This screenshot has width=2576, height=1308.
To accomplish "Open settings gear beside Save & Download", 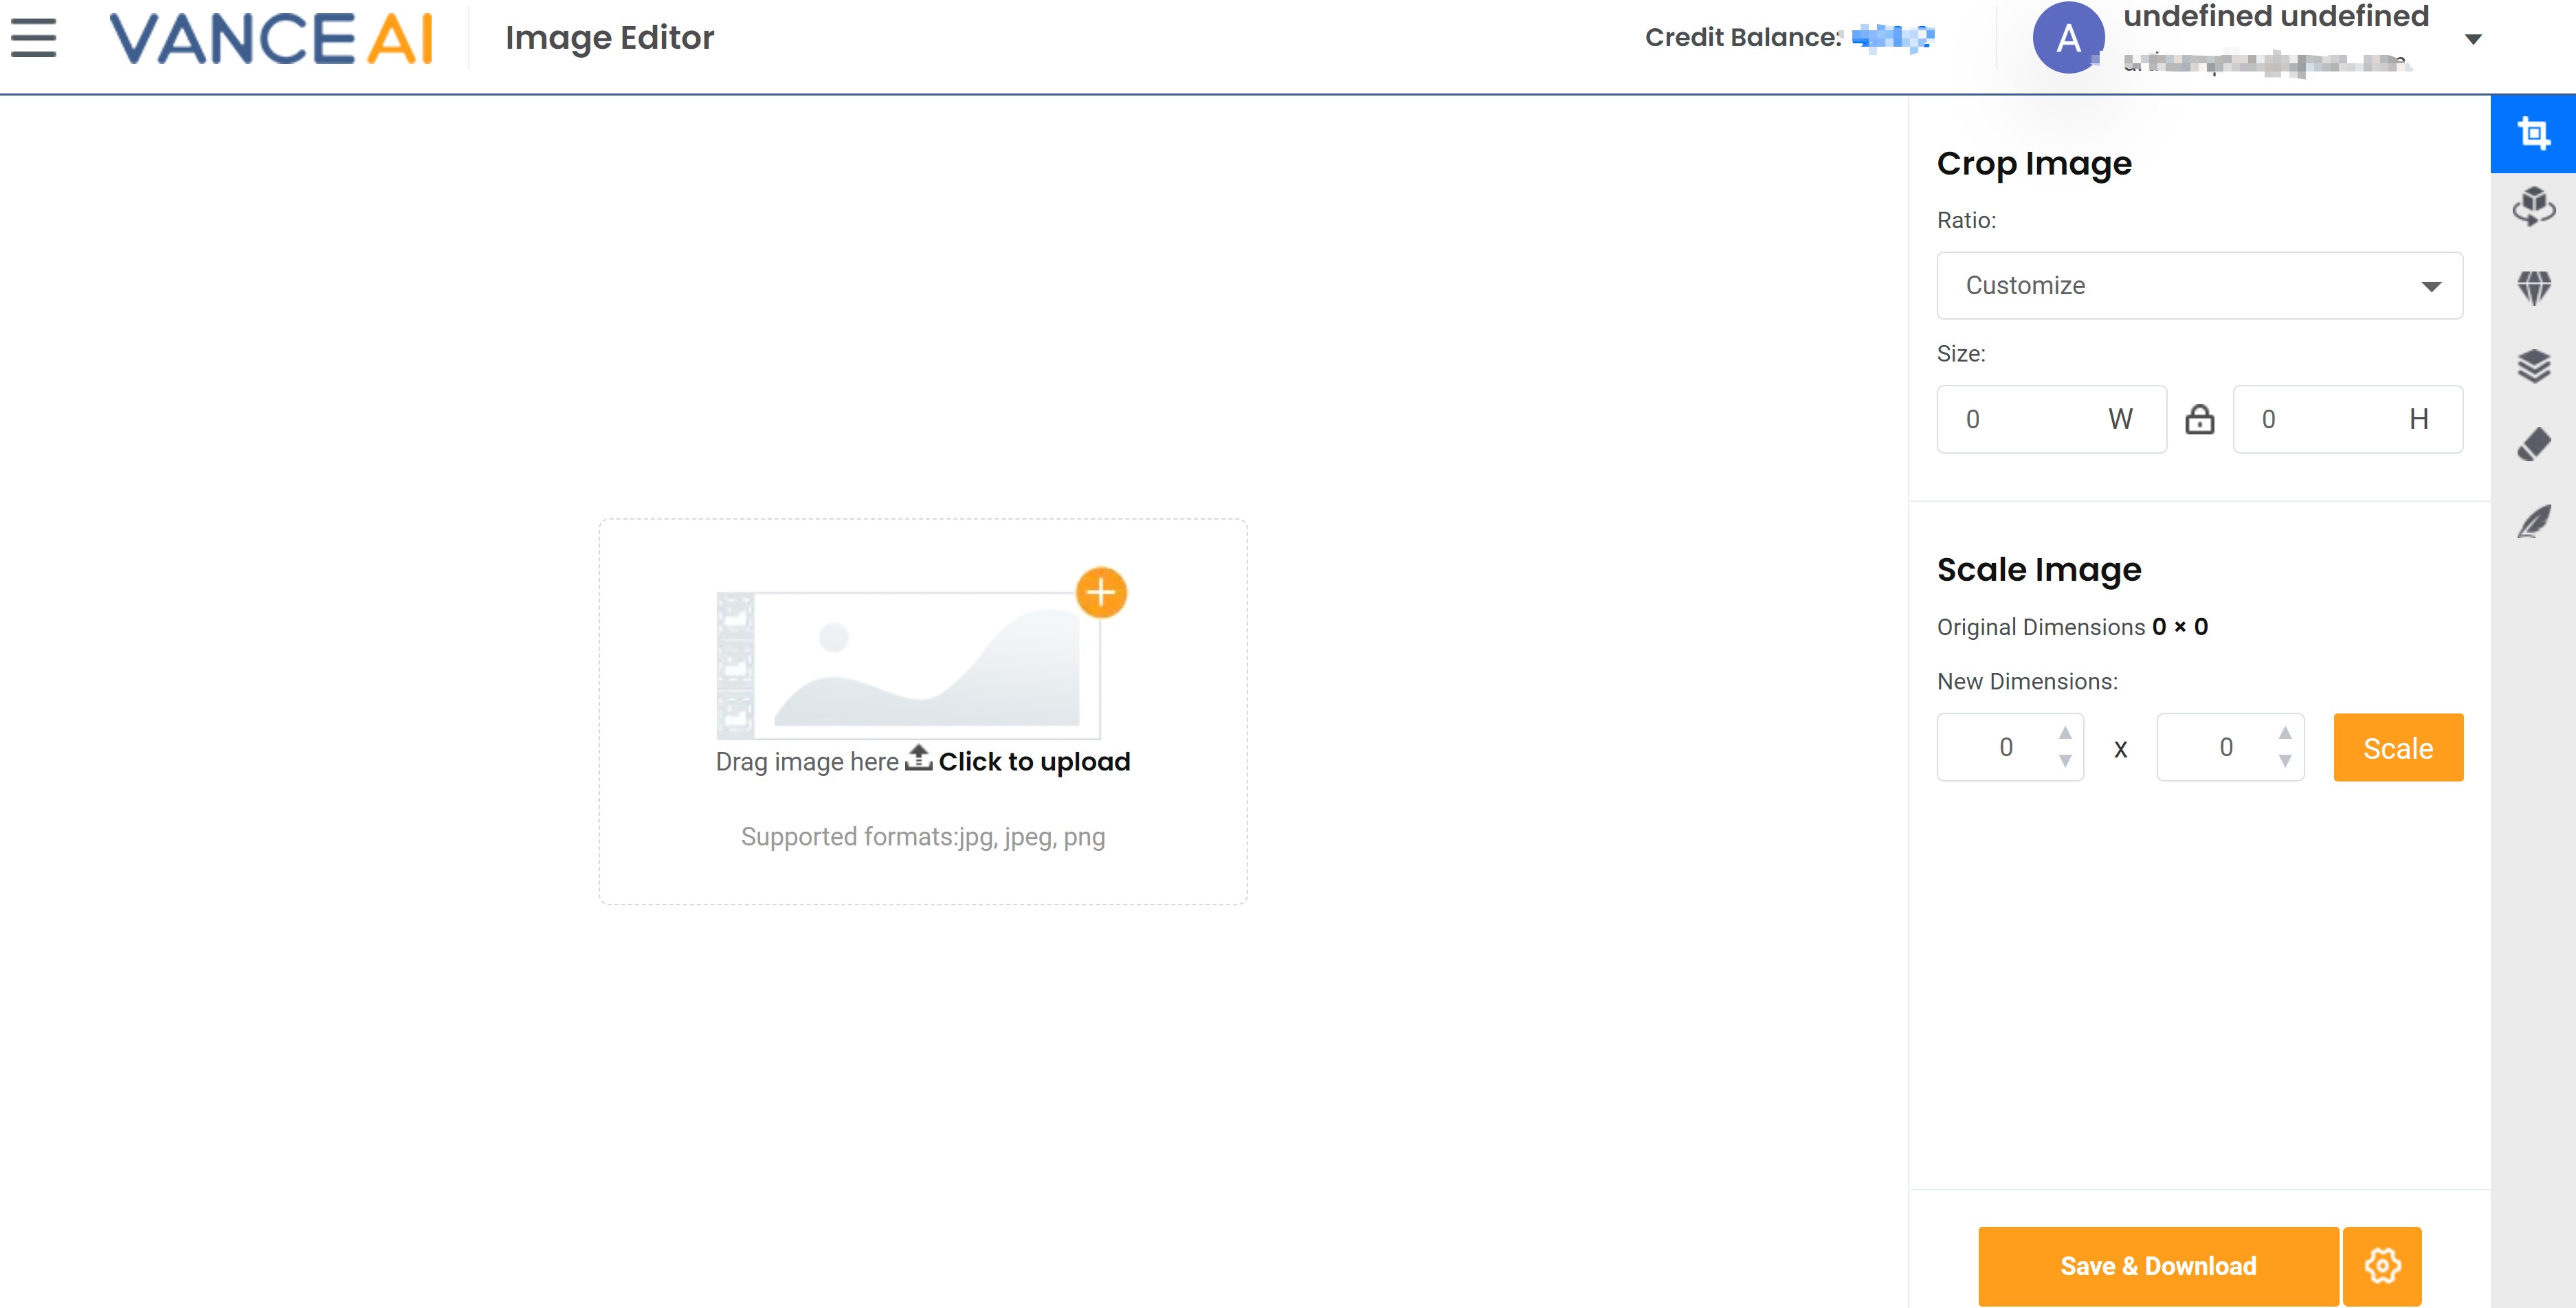I will coord(2381,1265).
